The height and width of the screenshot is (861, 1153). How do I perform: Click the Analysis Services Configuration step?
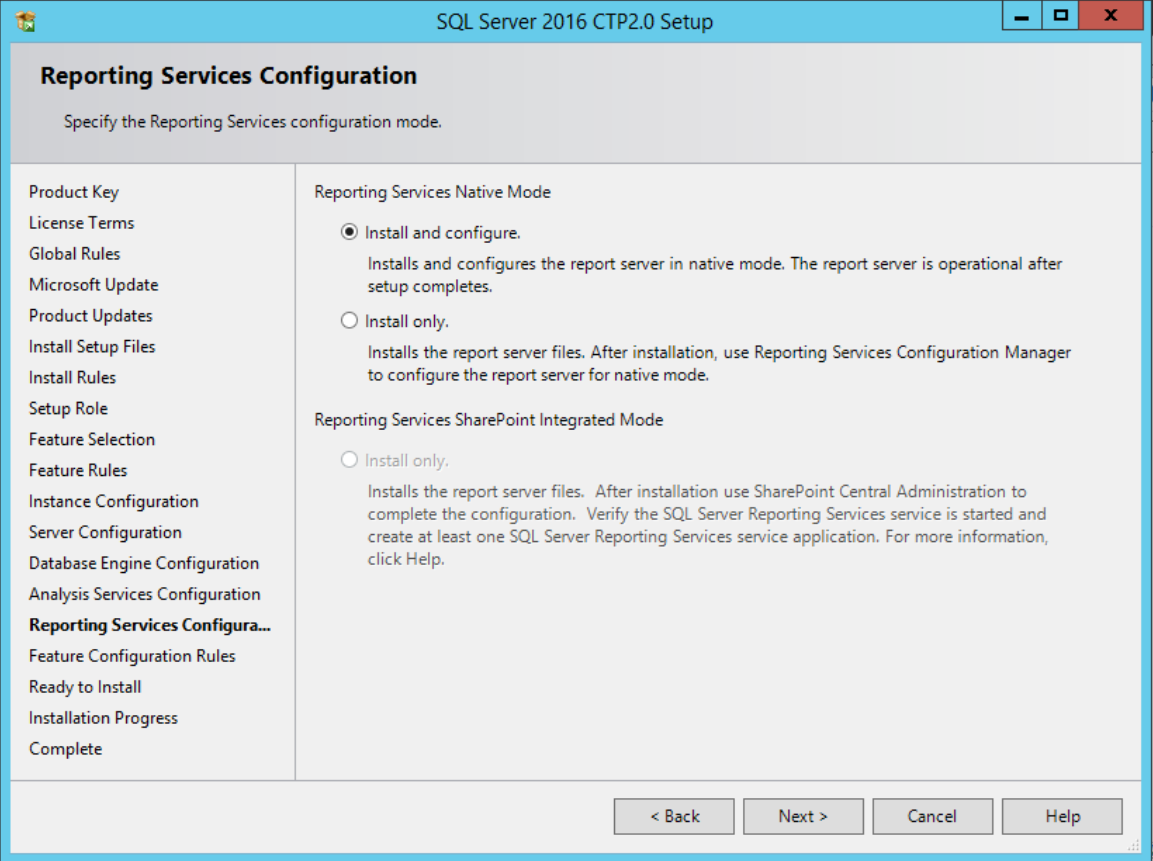[144, 594]
